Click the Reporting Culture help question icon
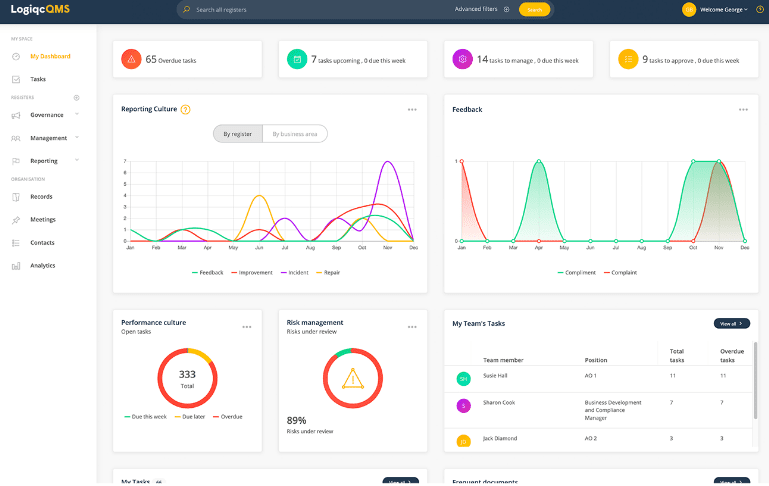 click(185, 109)
